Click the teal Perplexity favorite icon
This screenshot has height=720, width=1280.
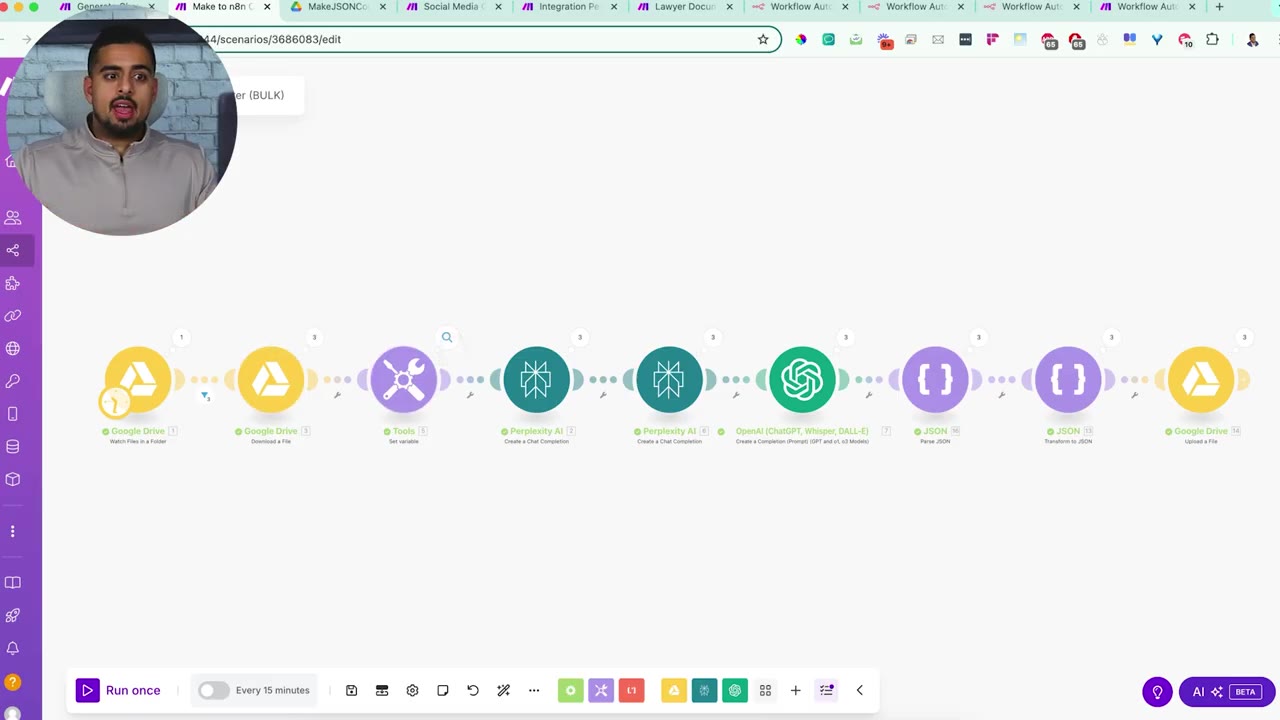tap(705, 690)
